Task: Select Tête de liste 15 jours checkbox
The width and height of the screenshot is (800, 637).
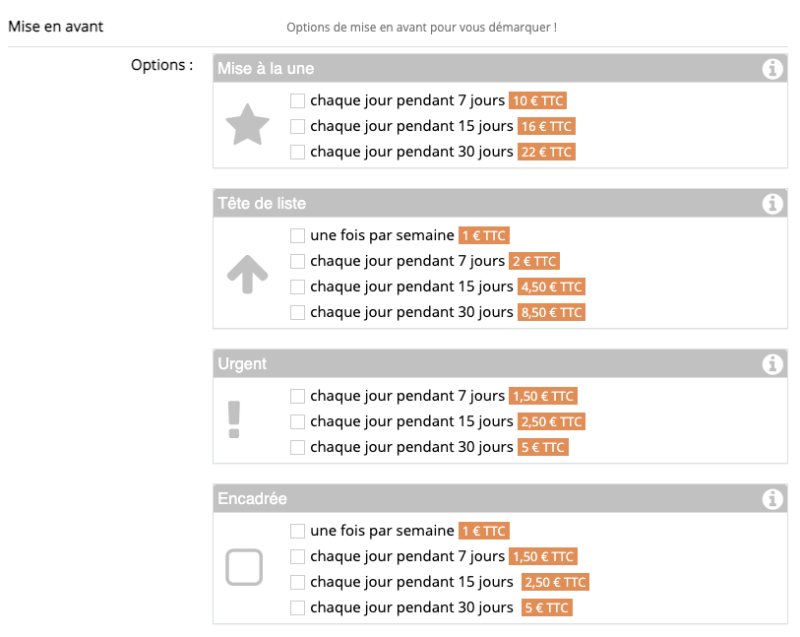Action: (297, 287)
